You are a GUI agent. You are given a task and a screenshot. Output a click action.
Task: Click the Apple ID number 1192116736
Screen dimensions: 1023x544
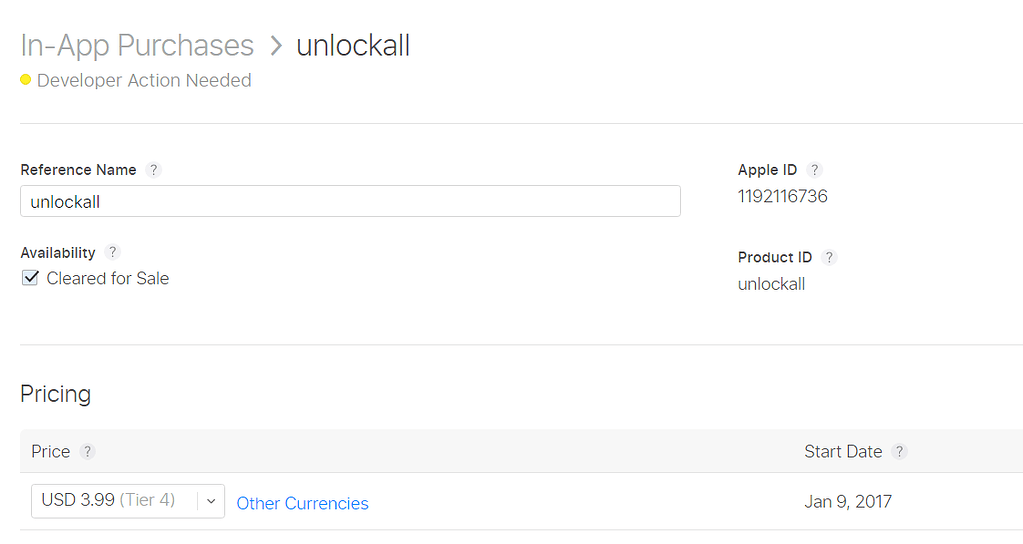(x=782, y=196)
